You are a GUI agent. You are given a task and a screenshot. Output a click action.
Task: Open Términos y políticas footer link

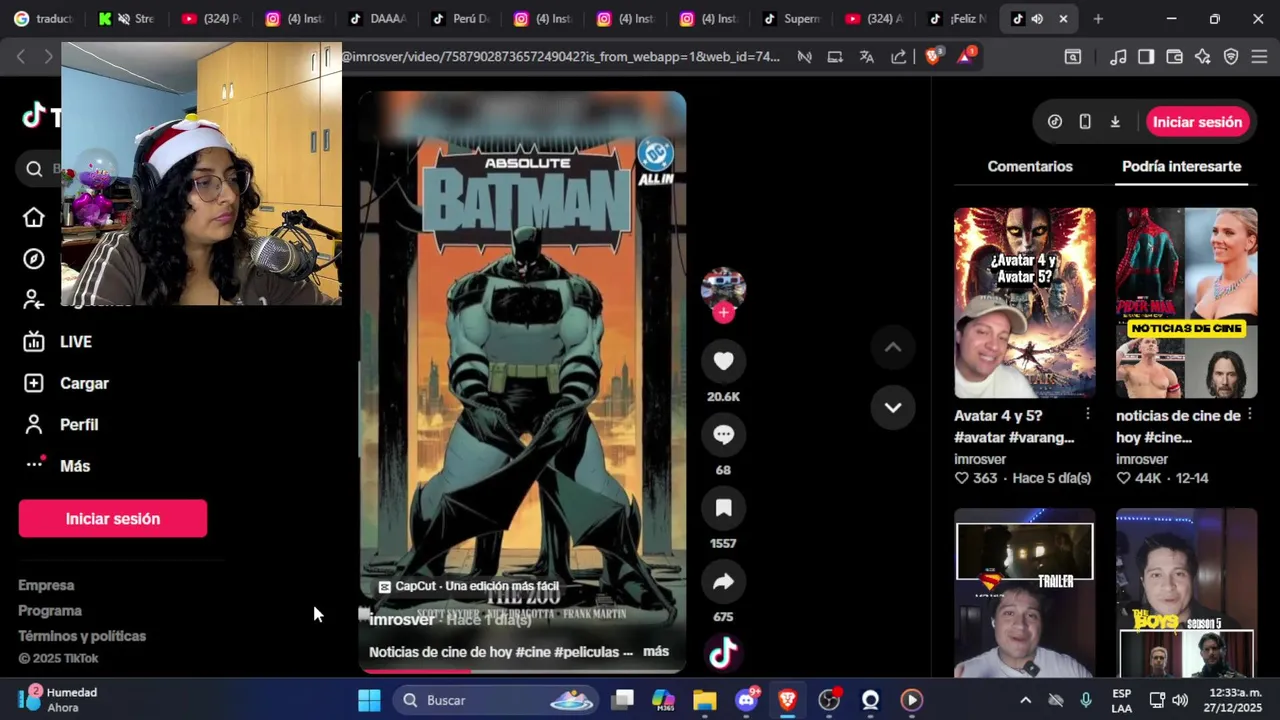click(82, 636)
